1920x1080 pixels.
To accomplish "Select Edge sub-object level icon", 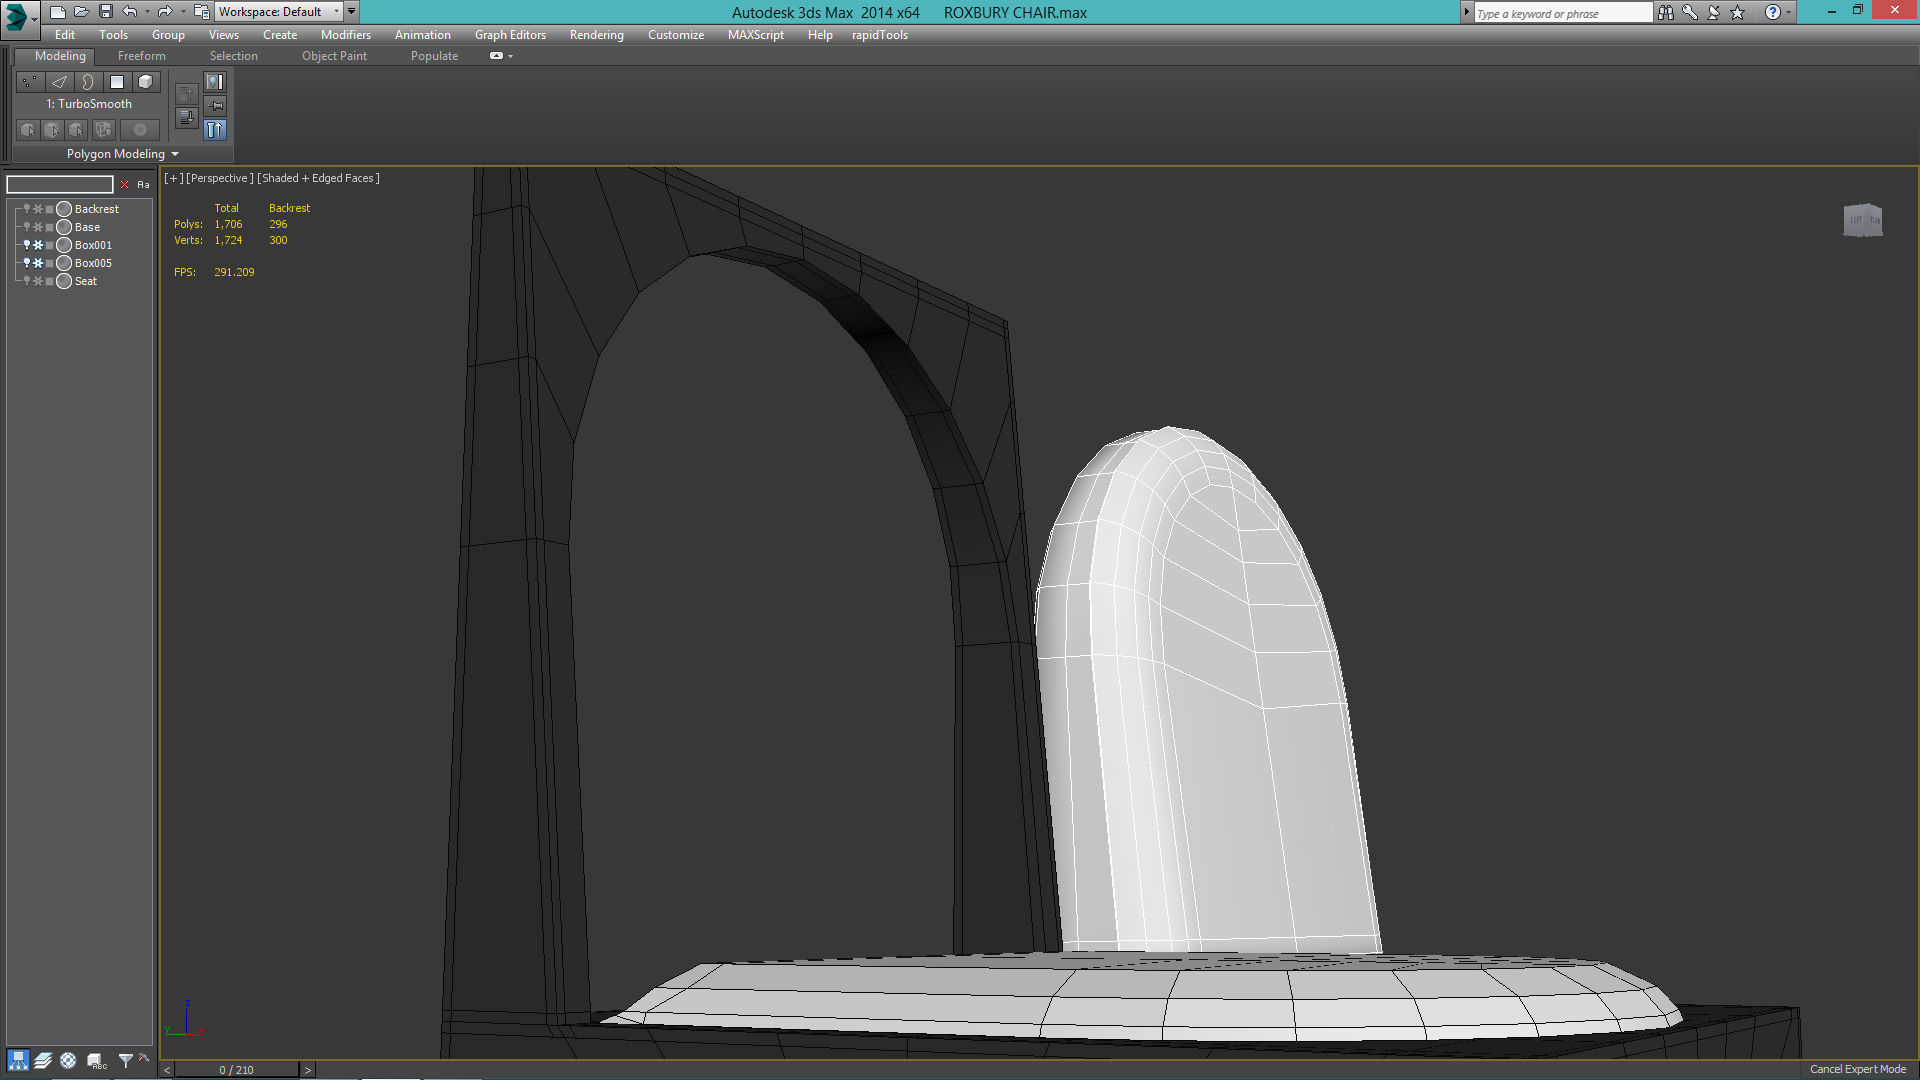I will [59, 82].
